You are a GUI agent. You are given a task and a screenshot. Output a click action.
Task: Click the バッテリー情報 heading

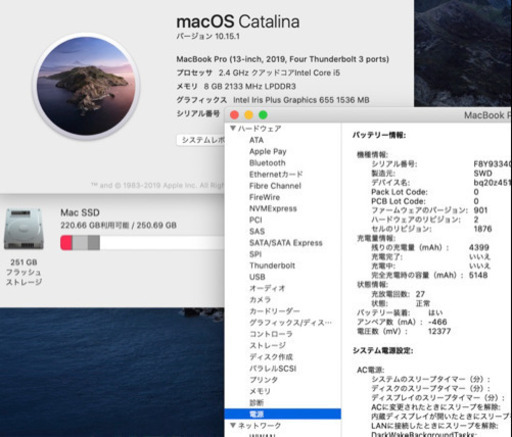(x=379, y=135)
